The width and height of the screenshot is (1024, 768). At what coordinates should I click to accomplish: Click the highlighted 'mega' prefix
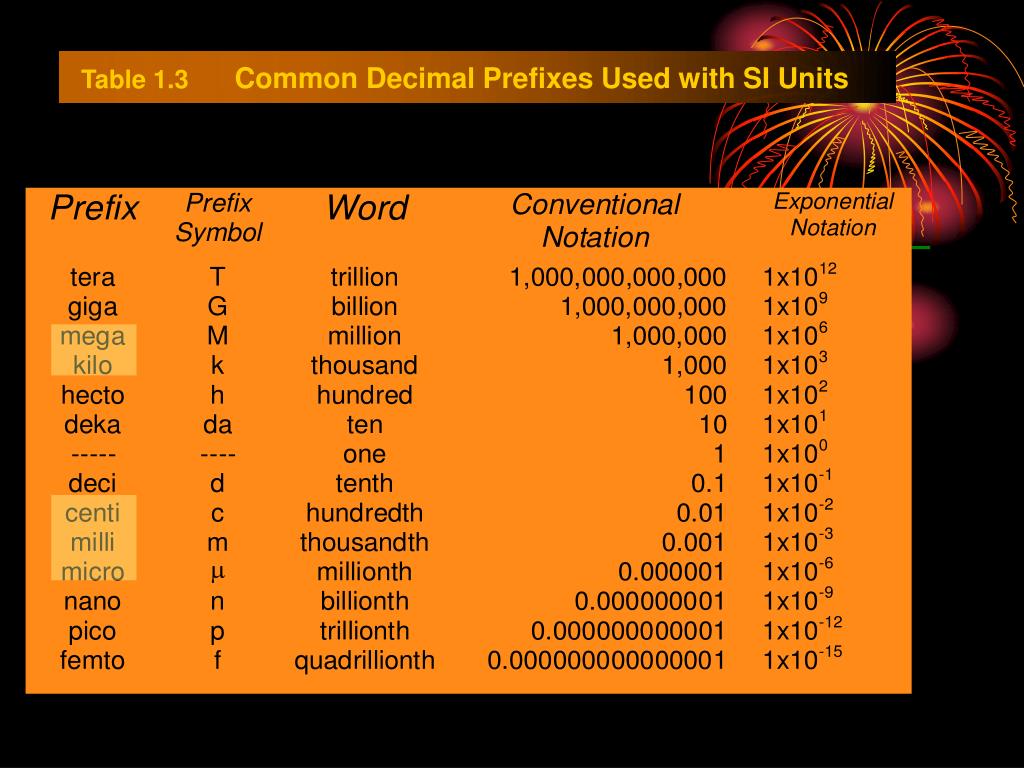92,337
